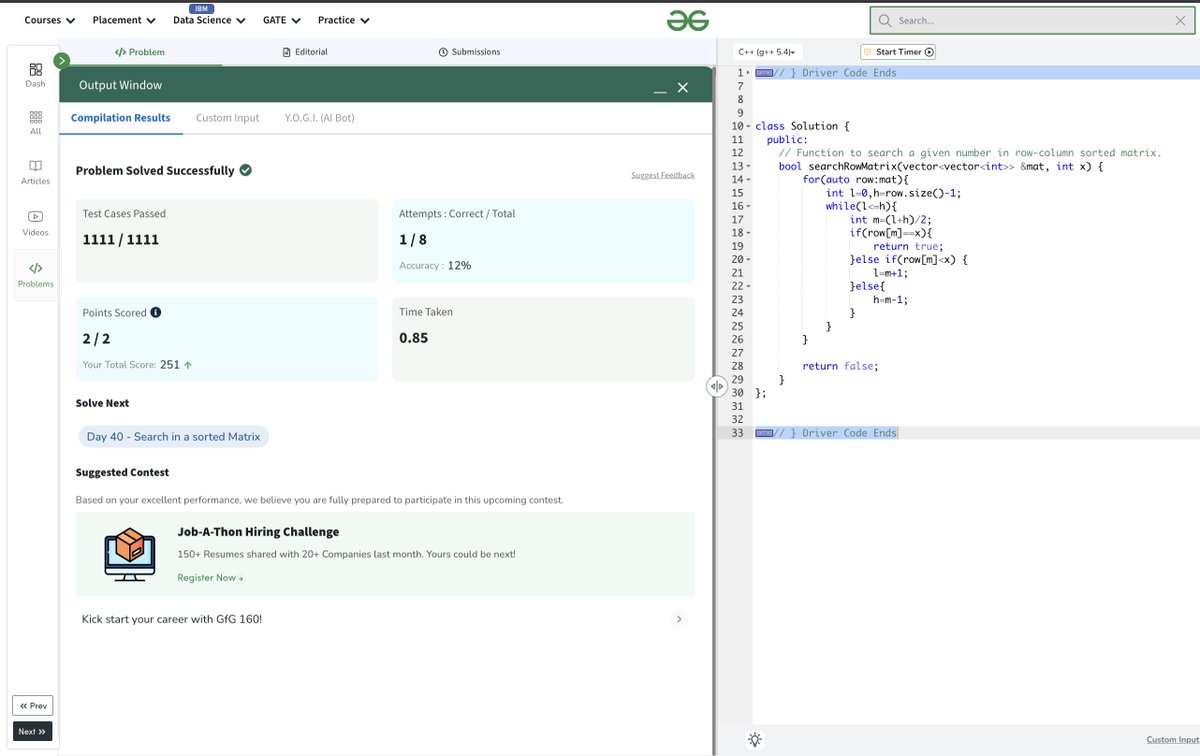Image resolution: width=1200 pixels, height=756 pixels.
Task: Collapse code fold arrow at line 18
Action: click(748, 232)
